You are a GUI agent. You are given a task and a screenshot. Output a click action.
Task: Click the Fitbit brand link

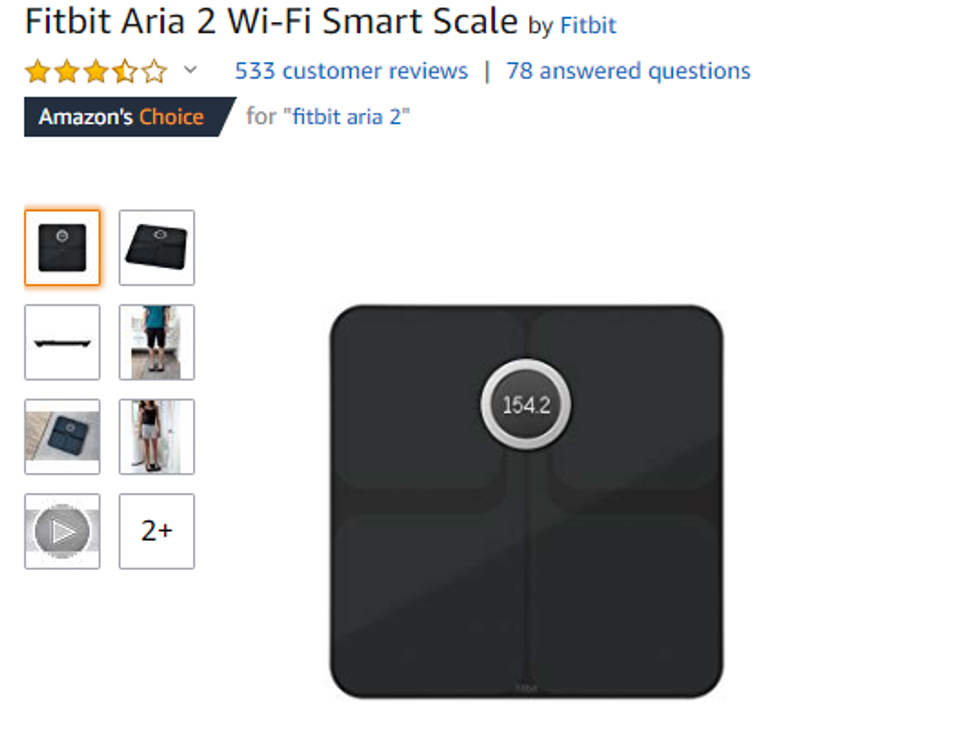588,26
